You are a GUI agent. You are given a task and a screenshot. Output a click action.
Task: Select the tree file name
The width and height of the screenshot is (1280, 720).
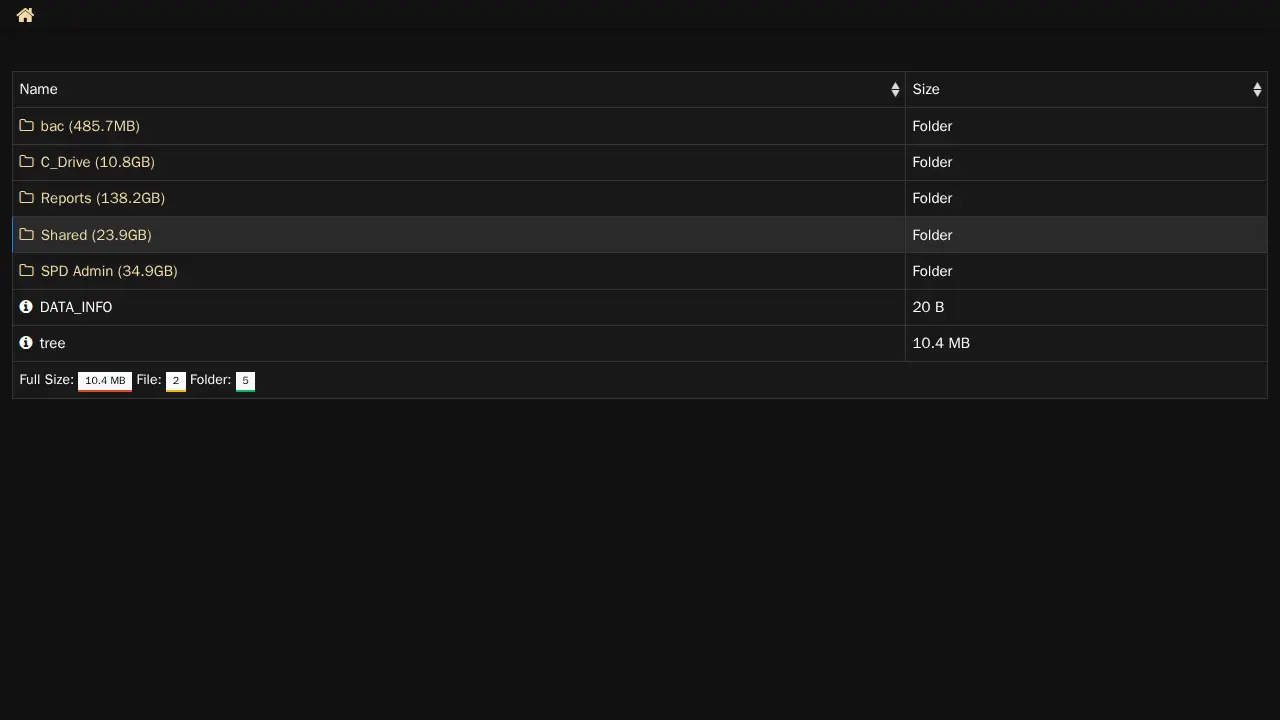pos(53,343)
